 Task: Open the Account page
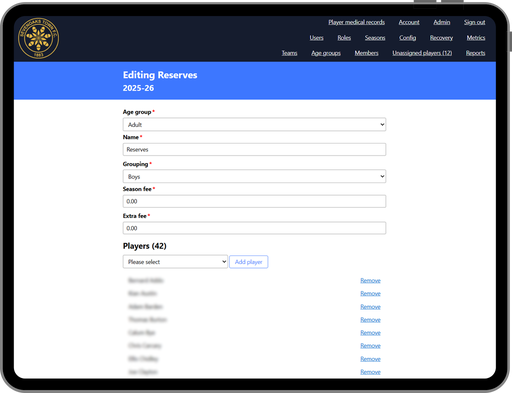pos(409,22)
